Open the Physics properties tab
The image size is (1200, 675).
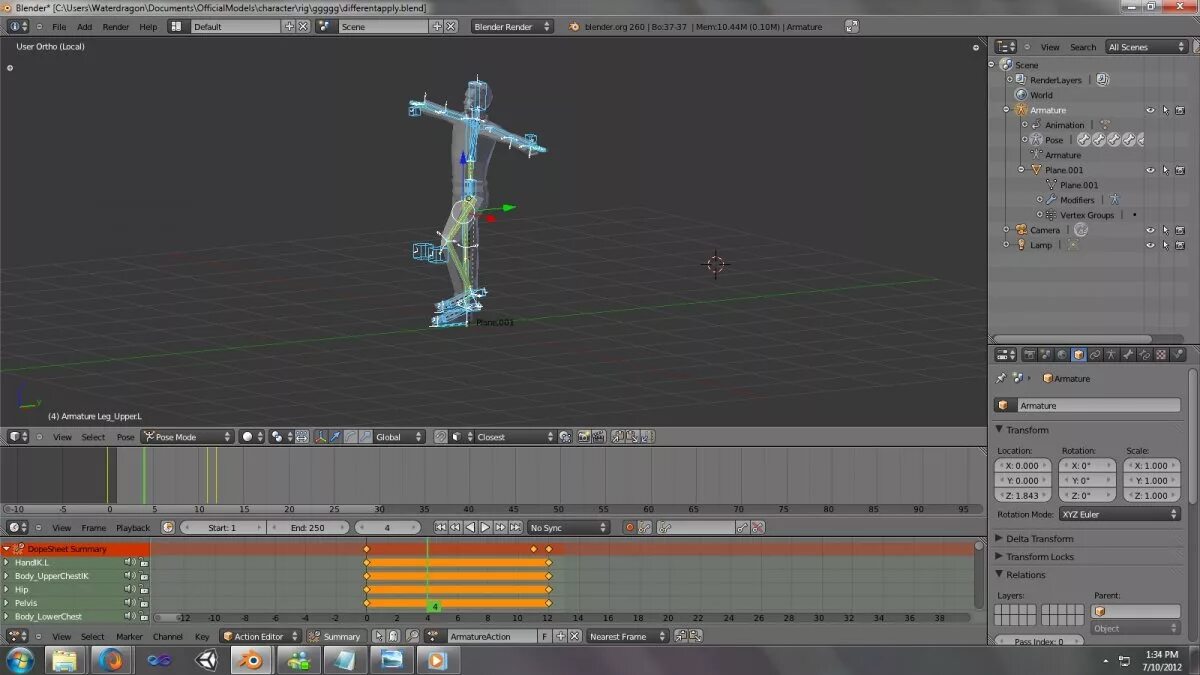pos(1177,354)
